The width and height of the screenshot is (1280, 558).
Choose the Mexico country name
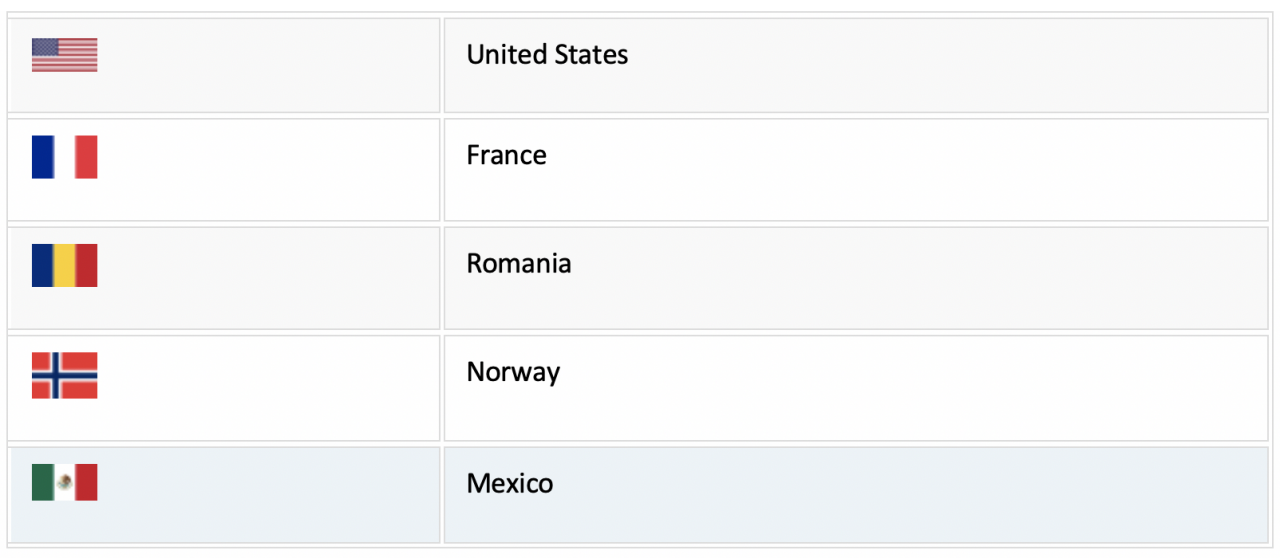509,483
